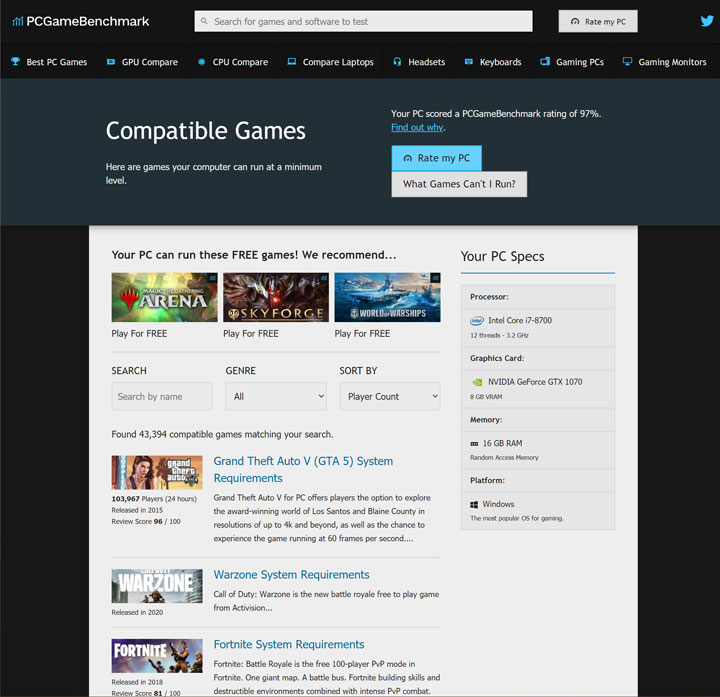Open Gaming PCs menu item

(x=572, y=62)
